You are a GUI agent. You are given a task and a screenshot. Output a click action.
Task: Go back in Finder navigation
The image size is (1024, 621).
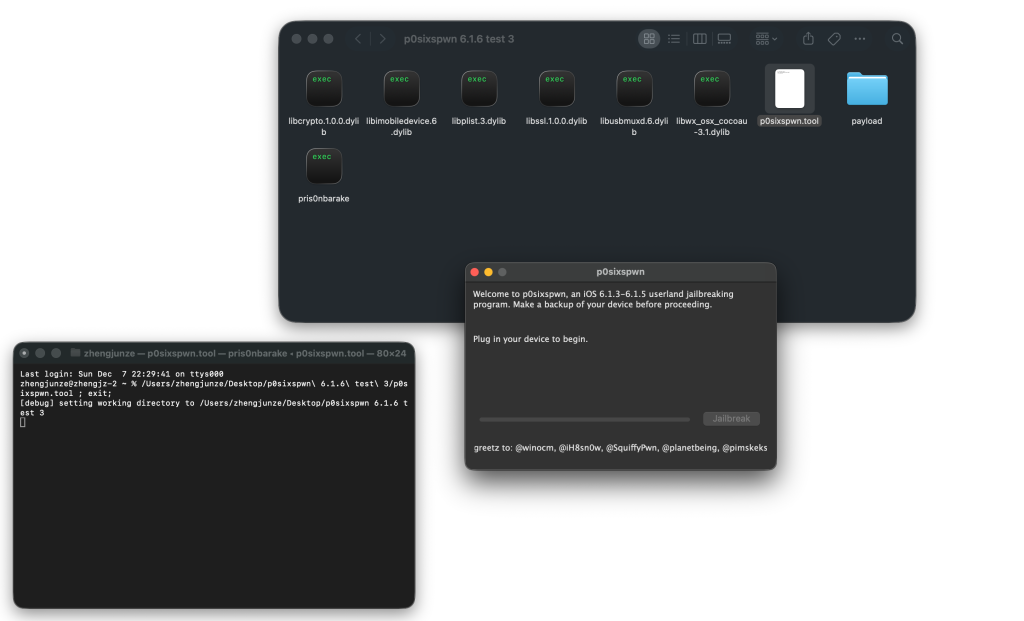(x=359, y=39)
